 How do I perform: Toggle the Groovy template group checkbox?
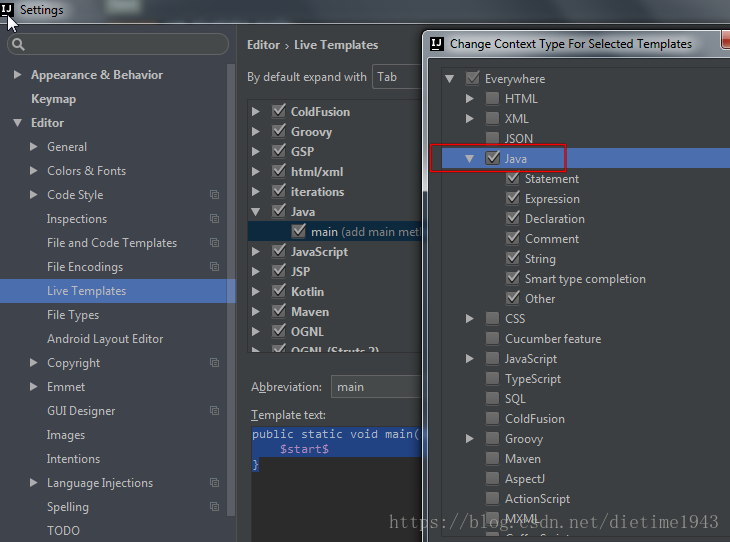tap(279, 131)
